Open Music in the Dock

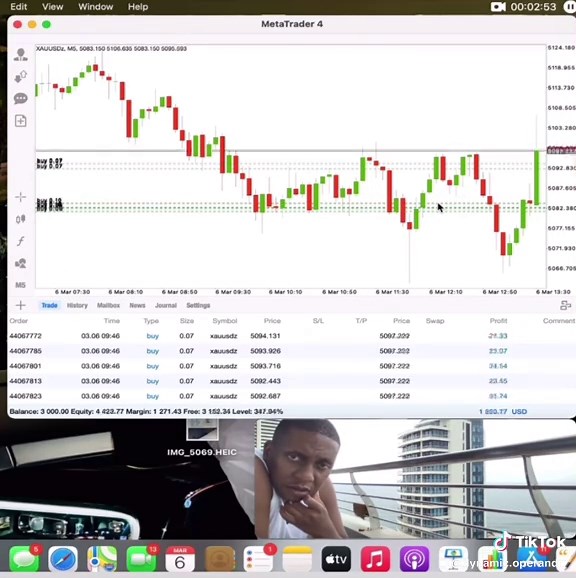click(x=376, y=559)
